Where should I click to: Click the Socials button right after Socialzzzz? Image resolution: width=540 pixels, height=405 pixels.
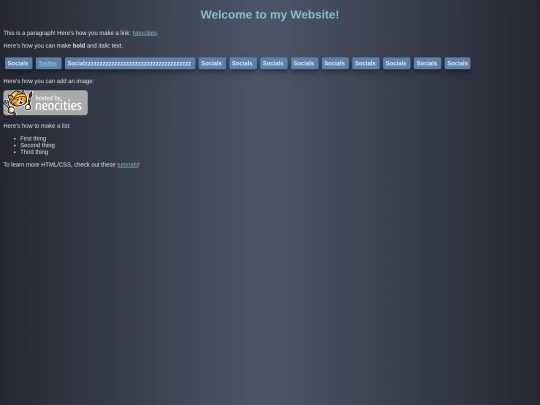click(212, 63)
